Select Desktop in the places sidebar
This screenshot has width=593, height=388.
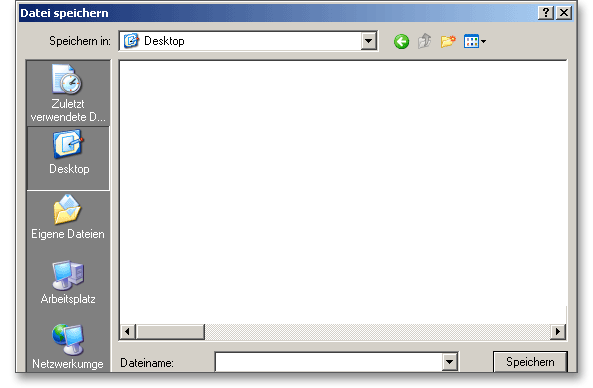pos(68,158)
